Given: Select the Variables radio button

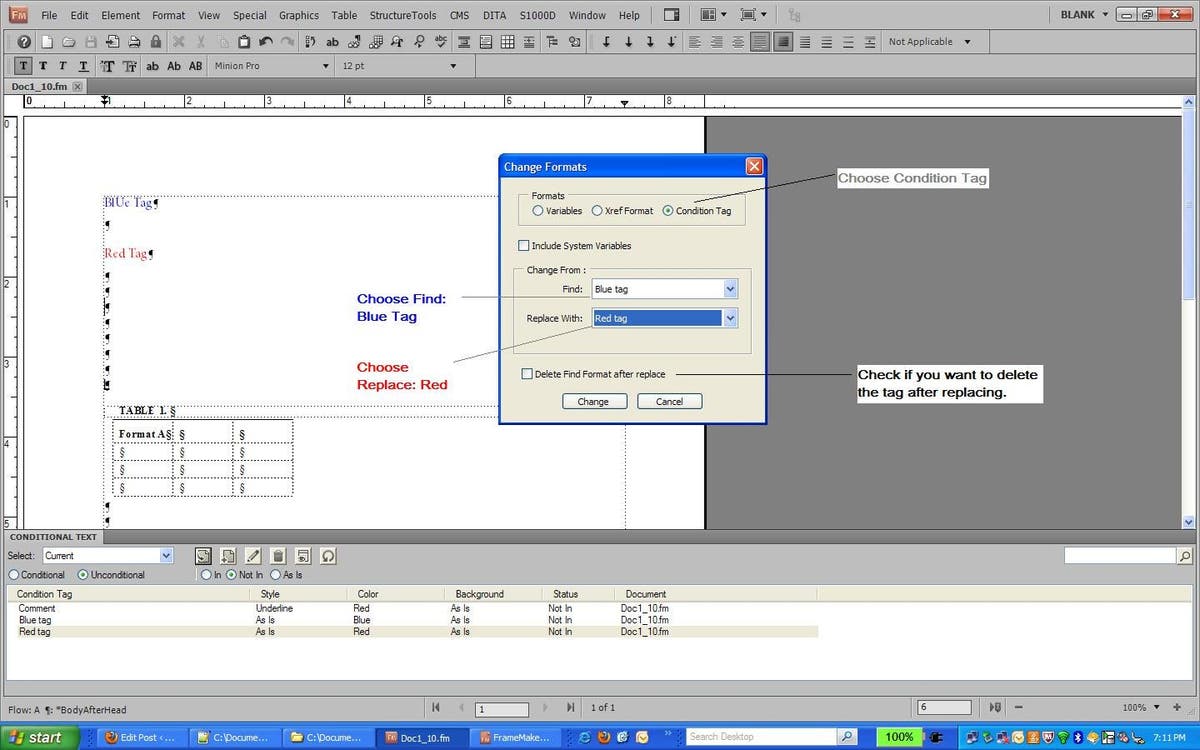Looking at the screenshot, I should 539,211.
